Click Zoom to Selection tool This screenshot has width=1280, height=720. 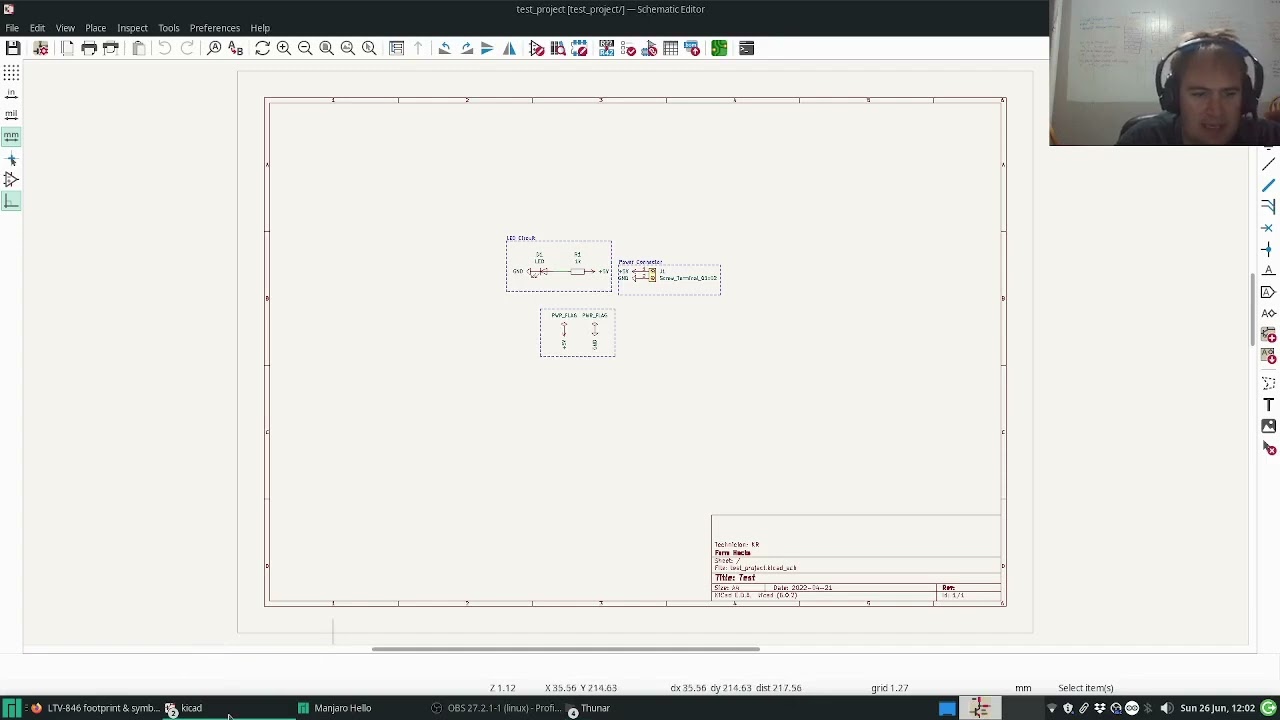(x=369, y=48)
